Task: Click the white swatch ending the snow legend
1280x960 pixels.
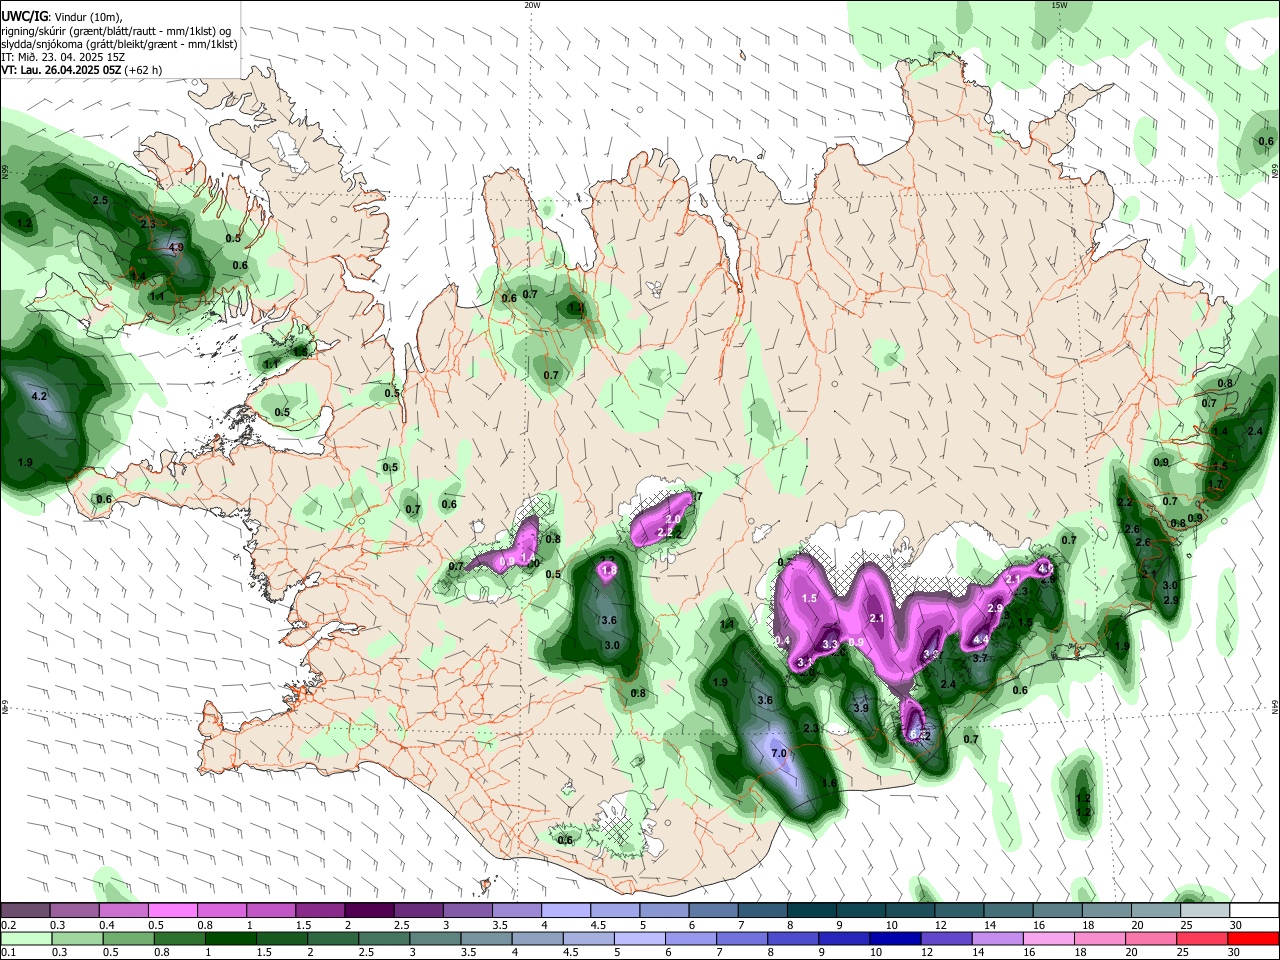Action: [x=1253, y=911]
